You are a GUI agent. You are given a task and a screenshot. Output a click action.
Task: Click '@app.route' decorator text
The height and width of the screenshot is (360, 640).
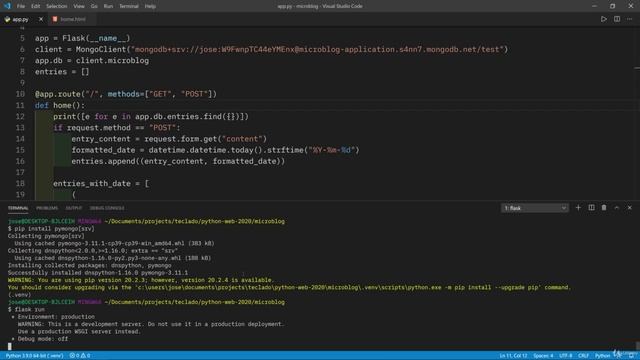coord(58,94)
